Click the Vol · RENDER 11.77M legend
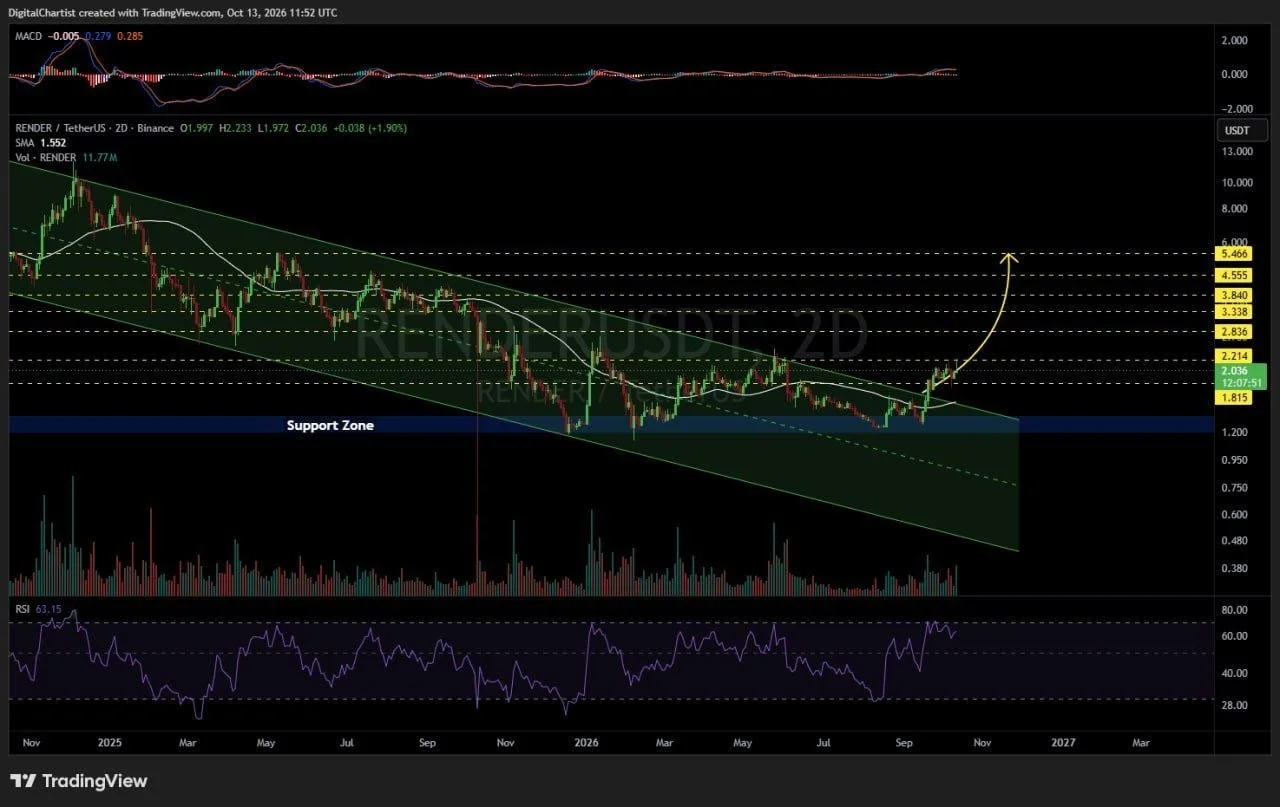Screen dimensions: 1280x807 click(x=66, y=158)
